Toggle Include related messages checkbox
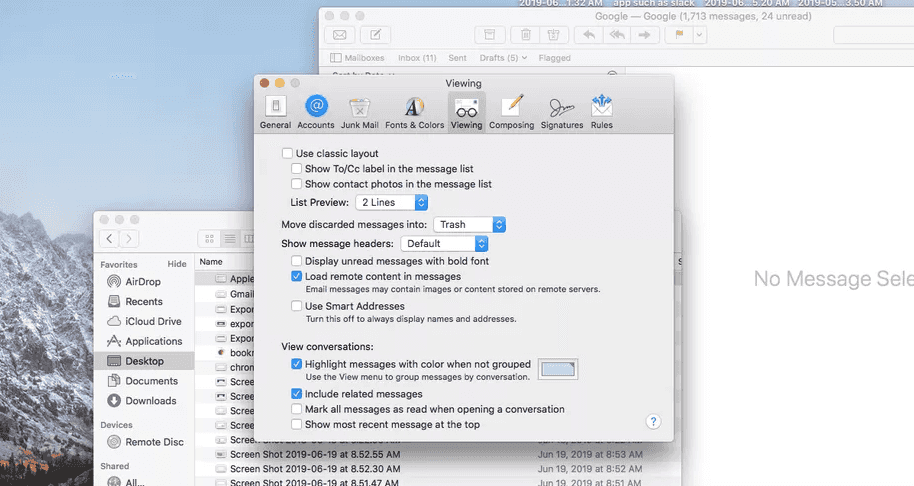The height and width of the screenshot is (486, 914). pos(297,394)
